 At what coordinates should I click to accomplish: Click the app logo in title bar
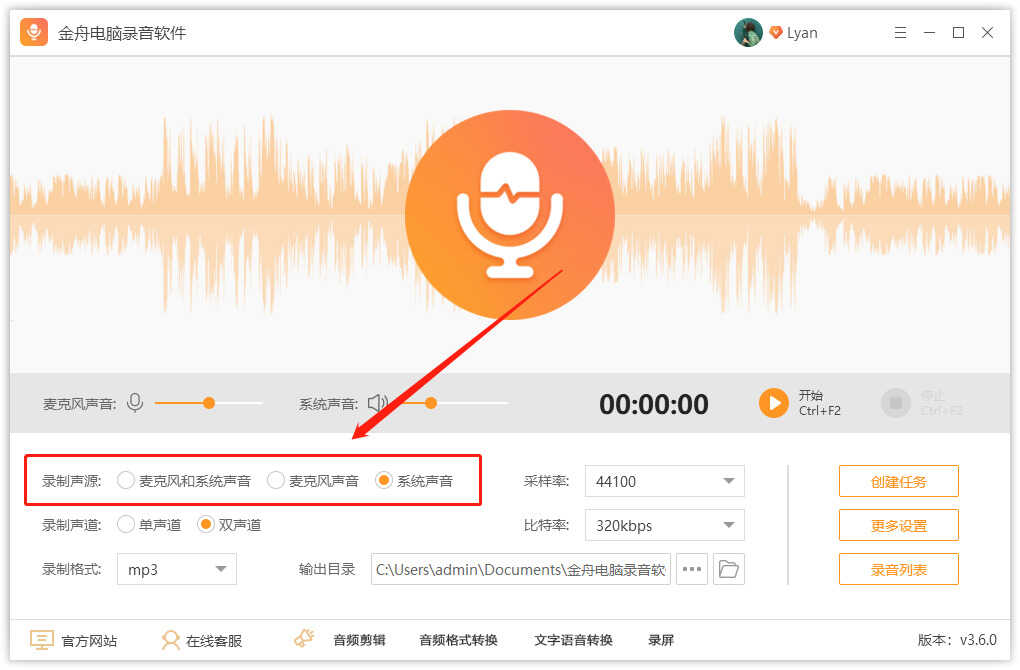click(x=34, y=32)
